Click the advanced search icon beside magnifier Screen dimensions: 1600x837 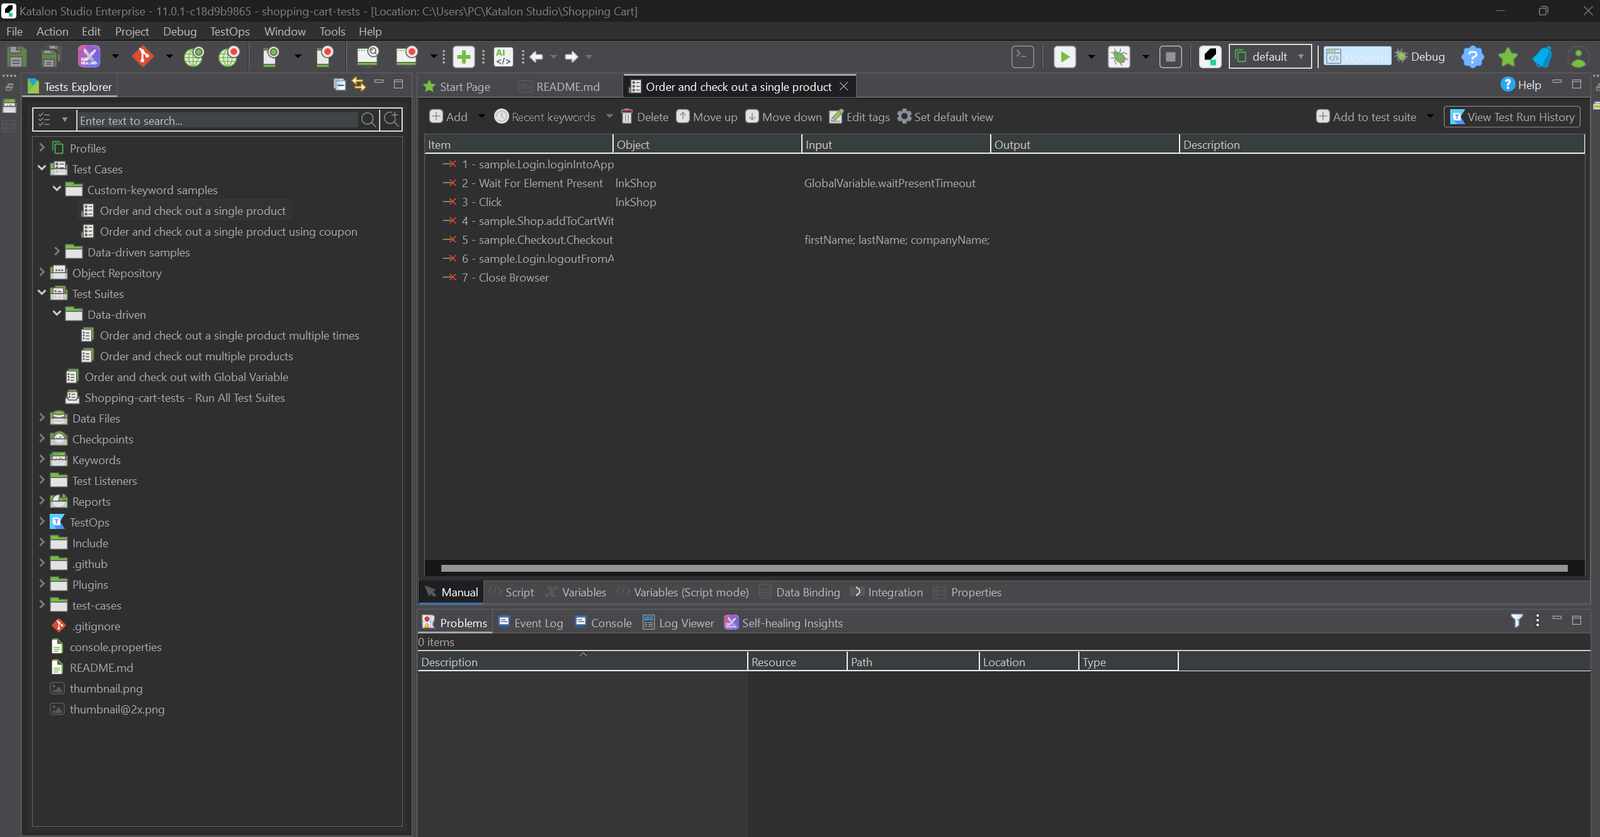point(391,120)
